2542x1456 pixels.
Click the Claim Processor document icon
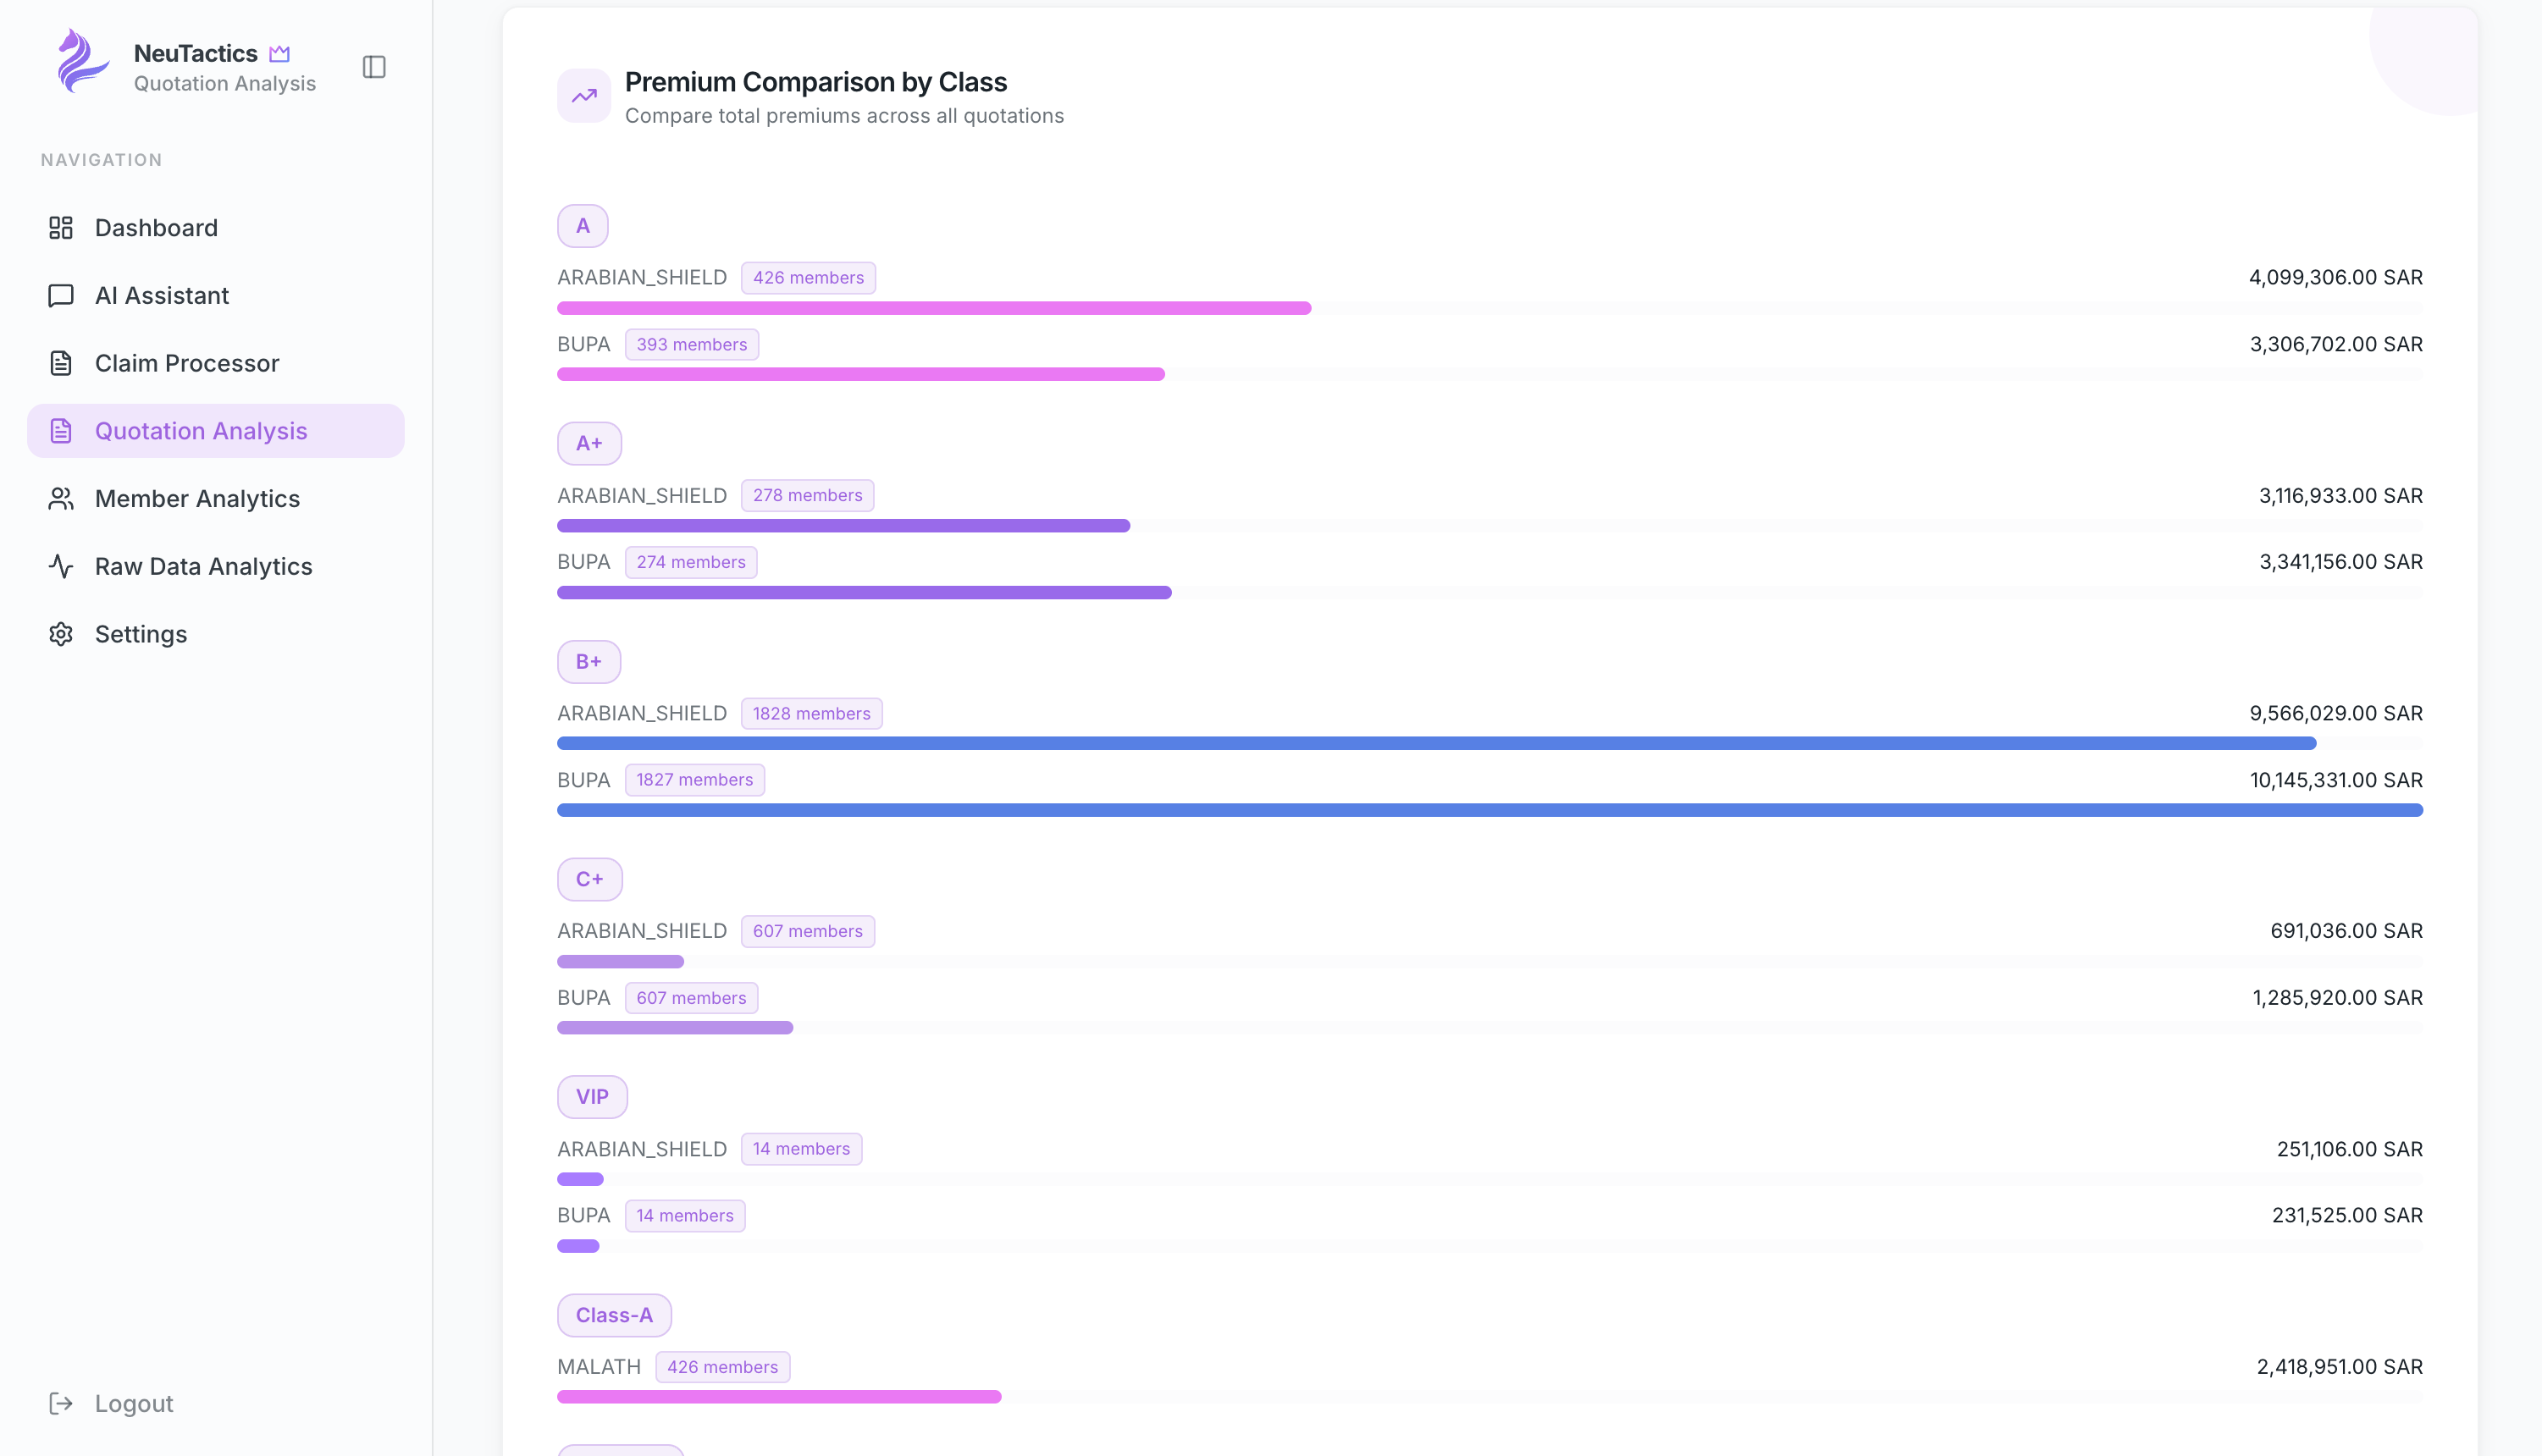pyautogui.click(x=61, y=363)
